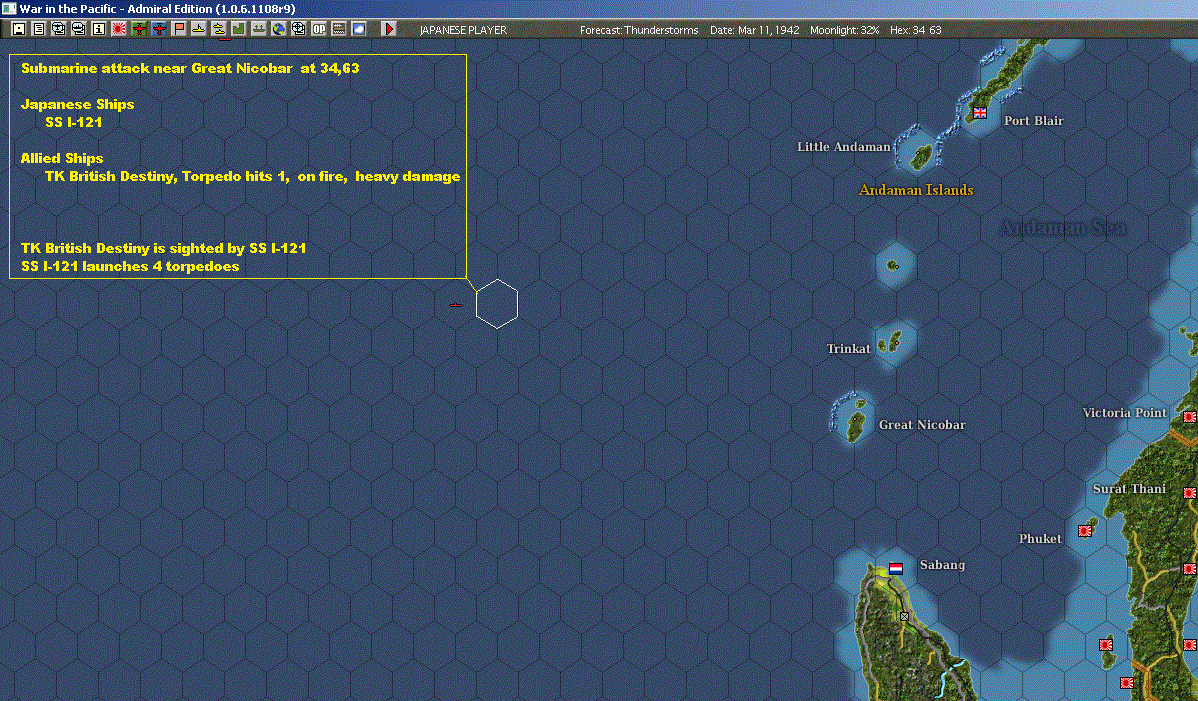1198x701 pixels.
Task: Click the third toolbar icon with aircraft screen
Action: click(x=59, y=29)
